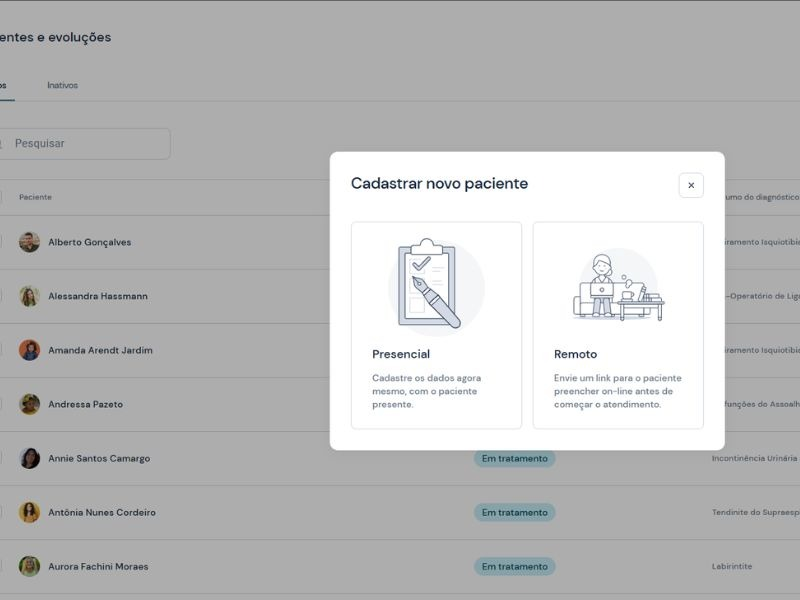The image size is (800, 600).
Task: Open Aurora Fachini Moraes avatar photo
Action: (x=29, y=566)
